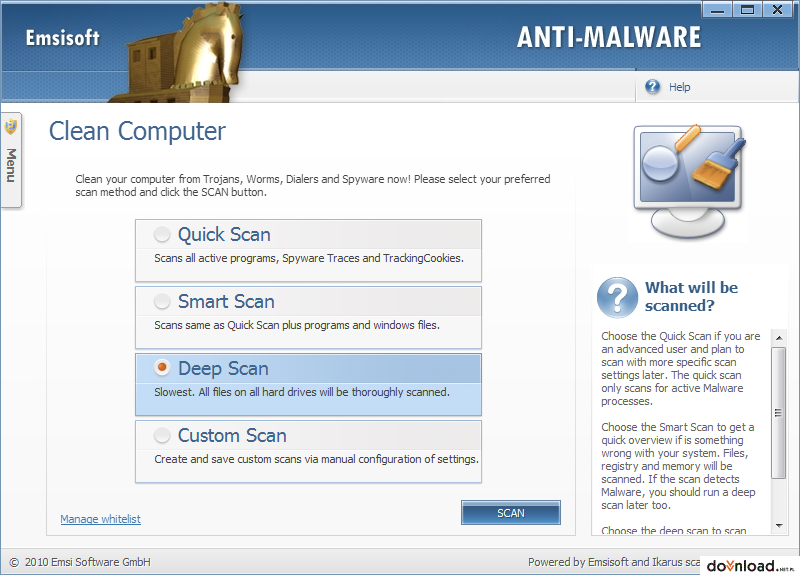Select the Smart Scan radio button
The image size is (800, 575).
tap(162, 301)
